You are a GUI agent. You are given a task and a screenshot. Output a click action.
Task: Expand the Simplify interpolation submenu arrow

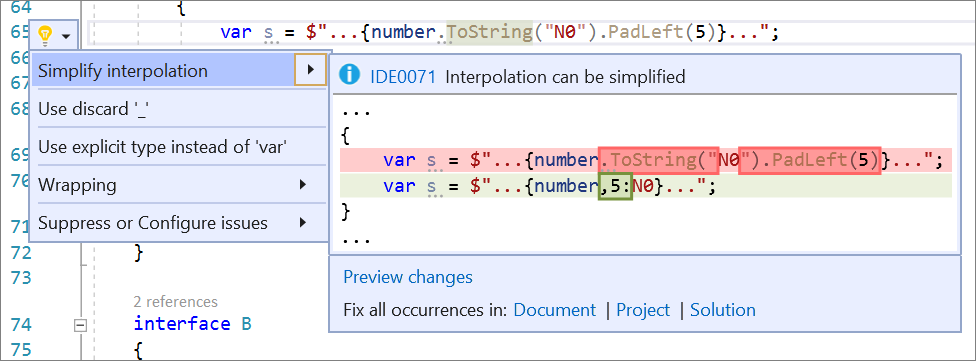(310, 70)
